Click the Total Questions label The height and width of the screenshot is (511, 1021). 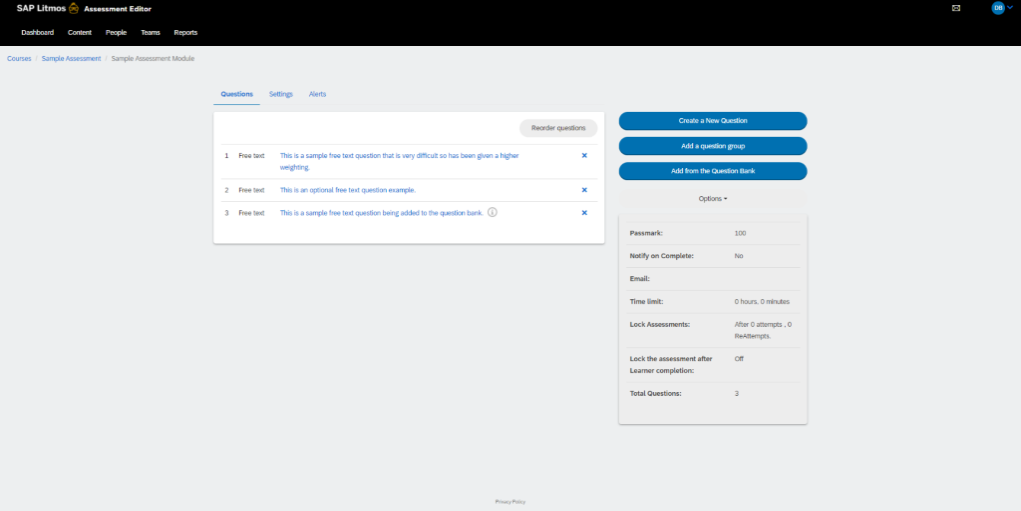656,394
